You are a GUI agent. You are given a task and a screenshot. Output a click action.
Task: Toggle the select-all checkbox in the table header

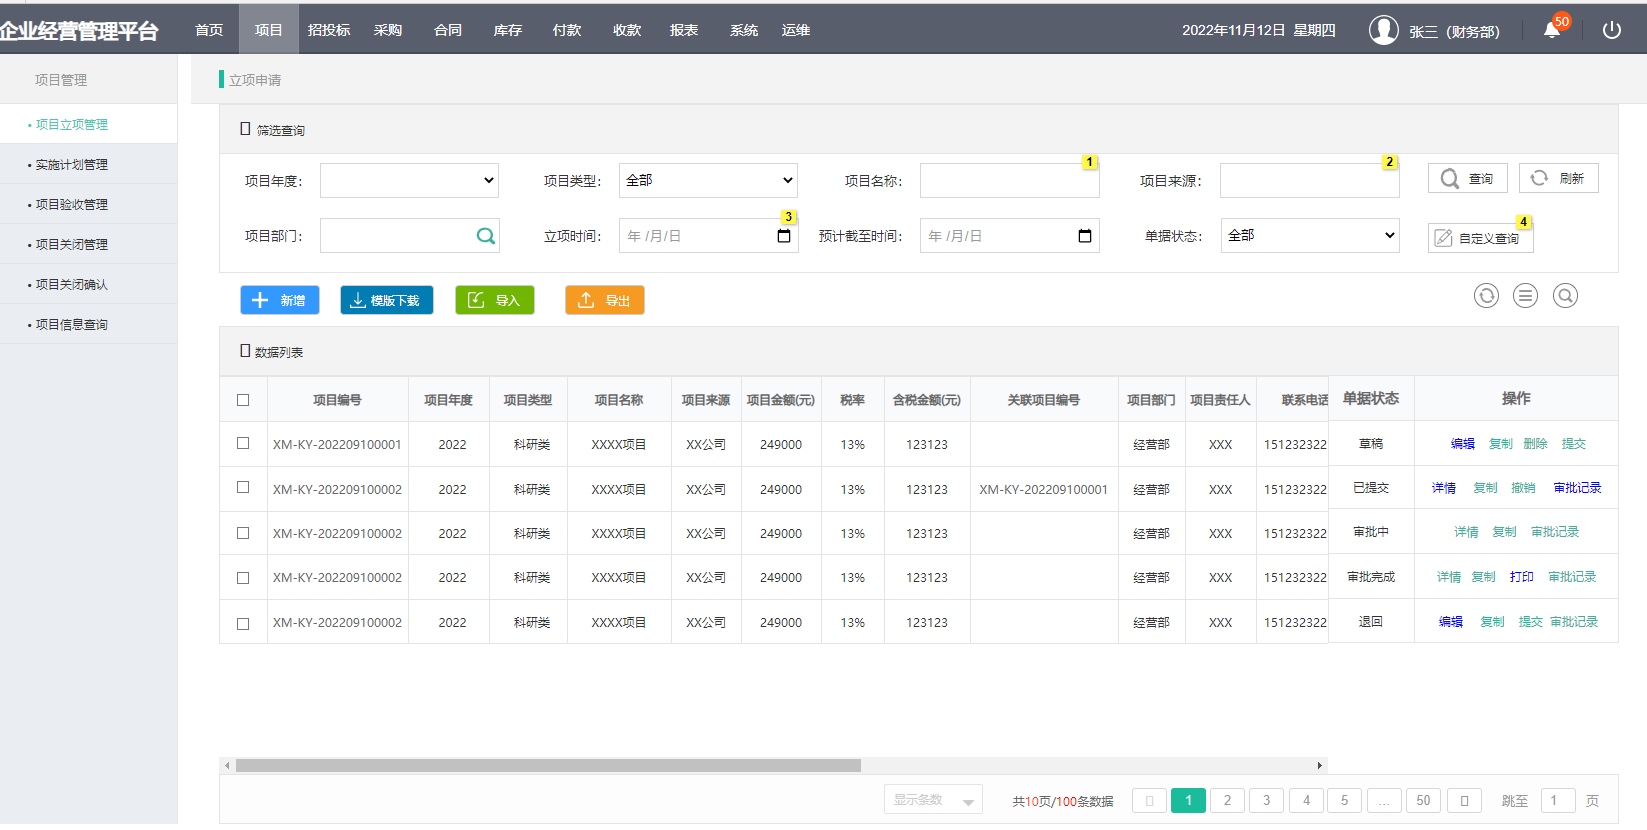coord(243,400)
